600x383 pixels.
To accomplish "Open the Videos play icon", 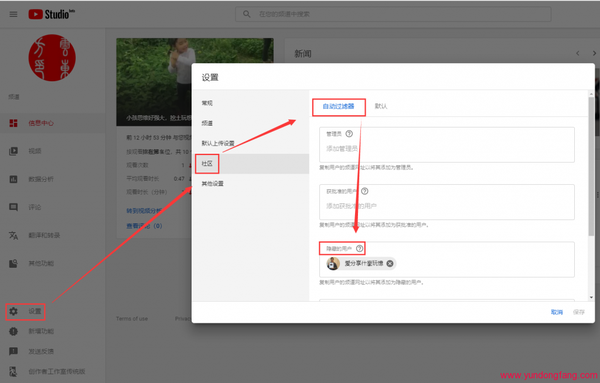I will 13,151.
